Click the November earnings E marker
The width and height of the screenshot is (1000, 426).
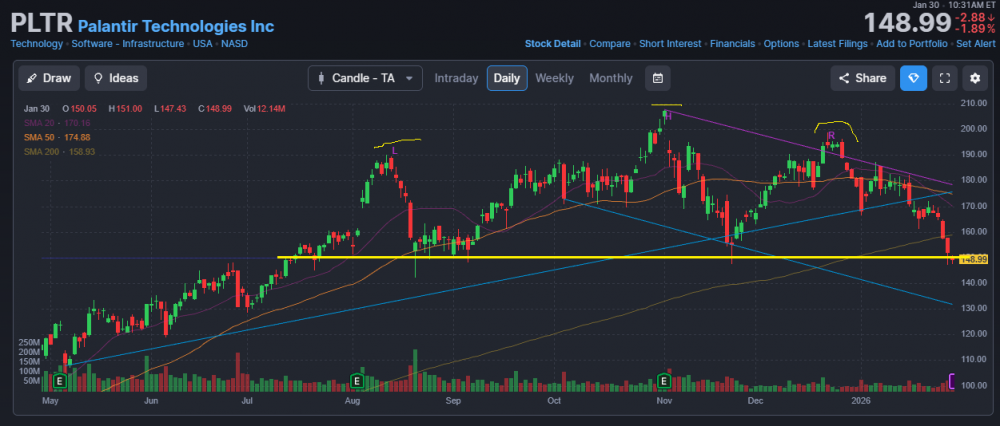664,381
